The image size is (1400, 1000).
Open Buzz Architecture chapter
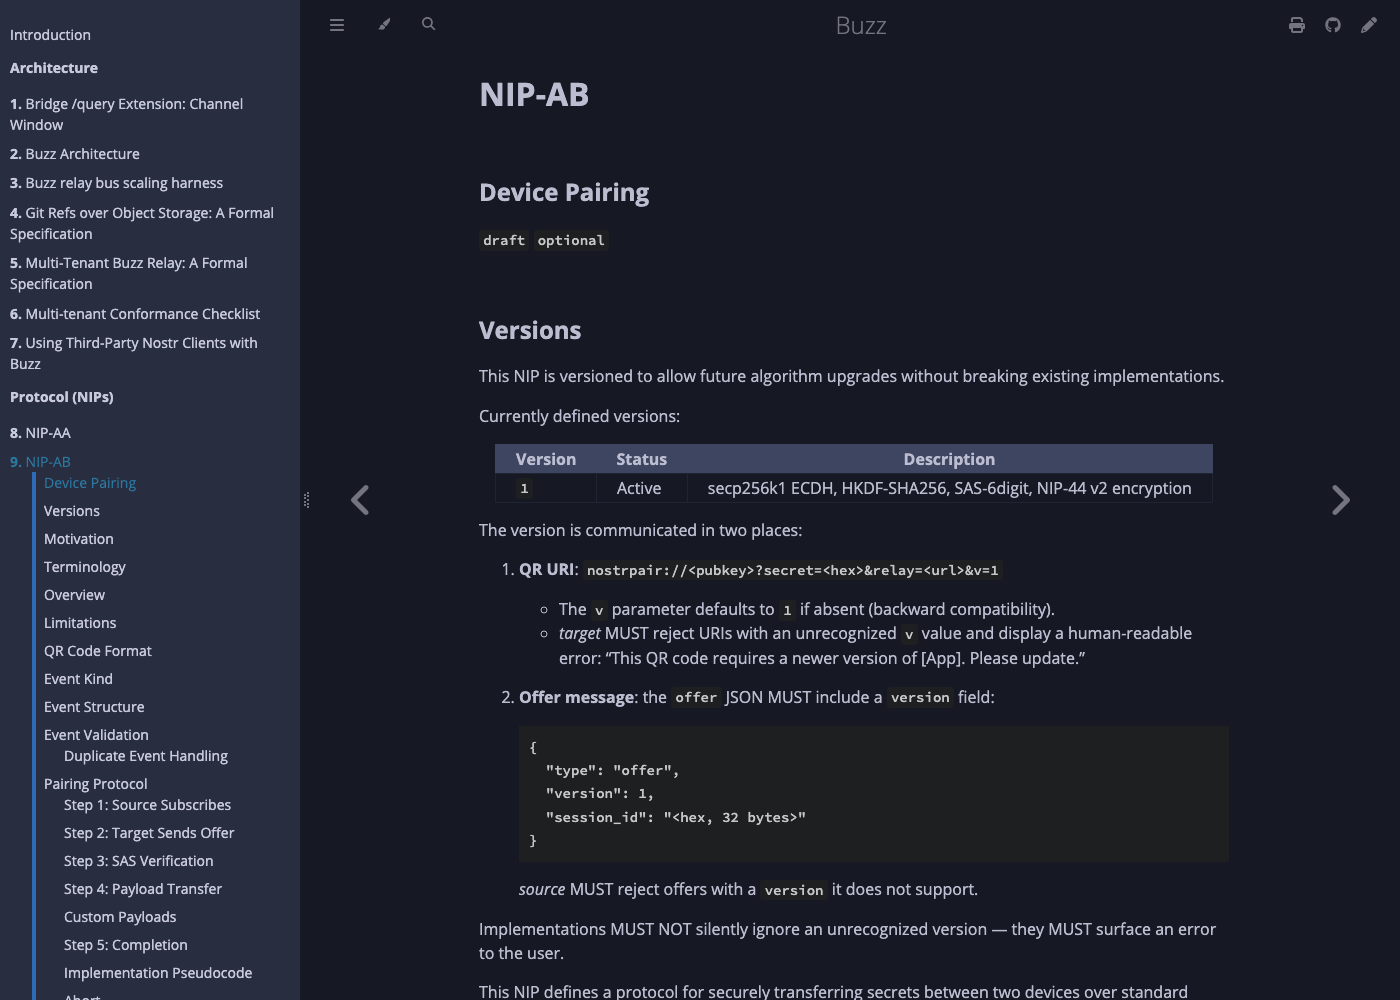tap(75, 154)
